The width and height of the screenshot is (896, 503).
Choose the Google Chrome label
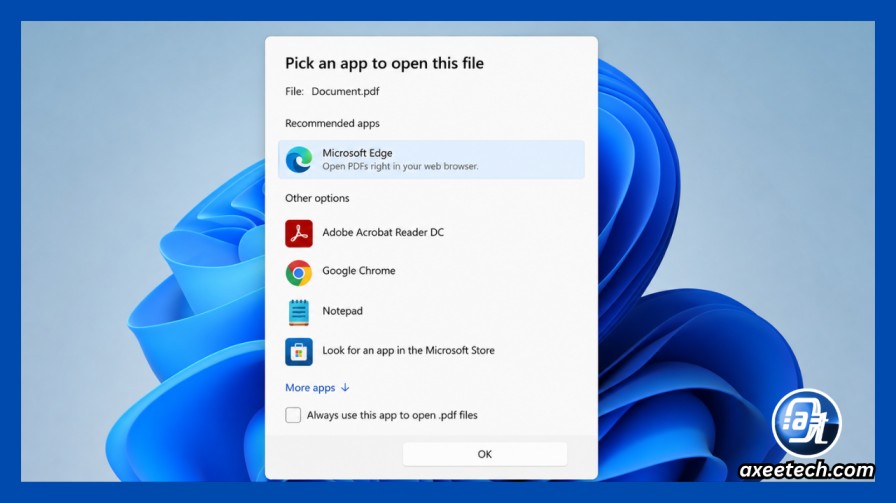pos(359,270)
